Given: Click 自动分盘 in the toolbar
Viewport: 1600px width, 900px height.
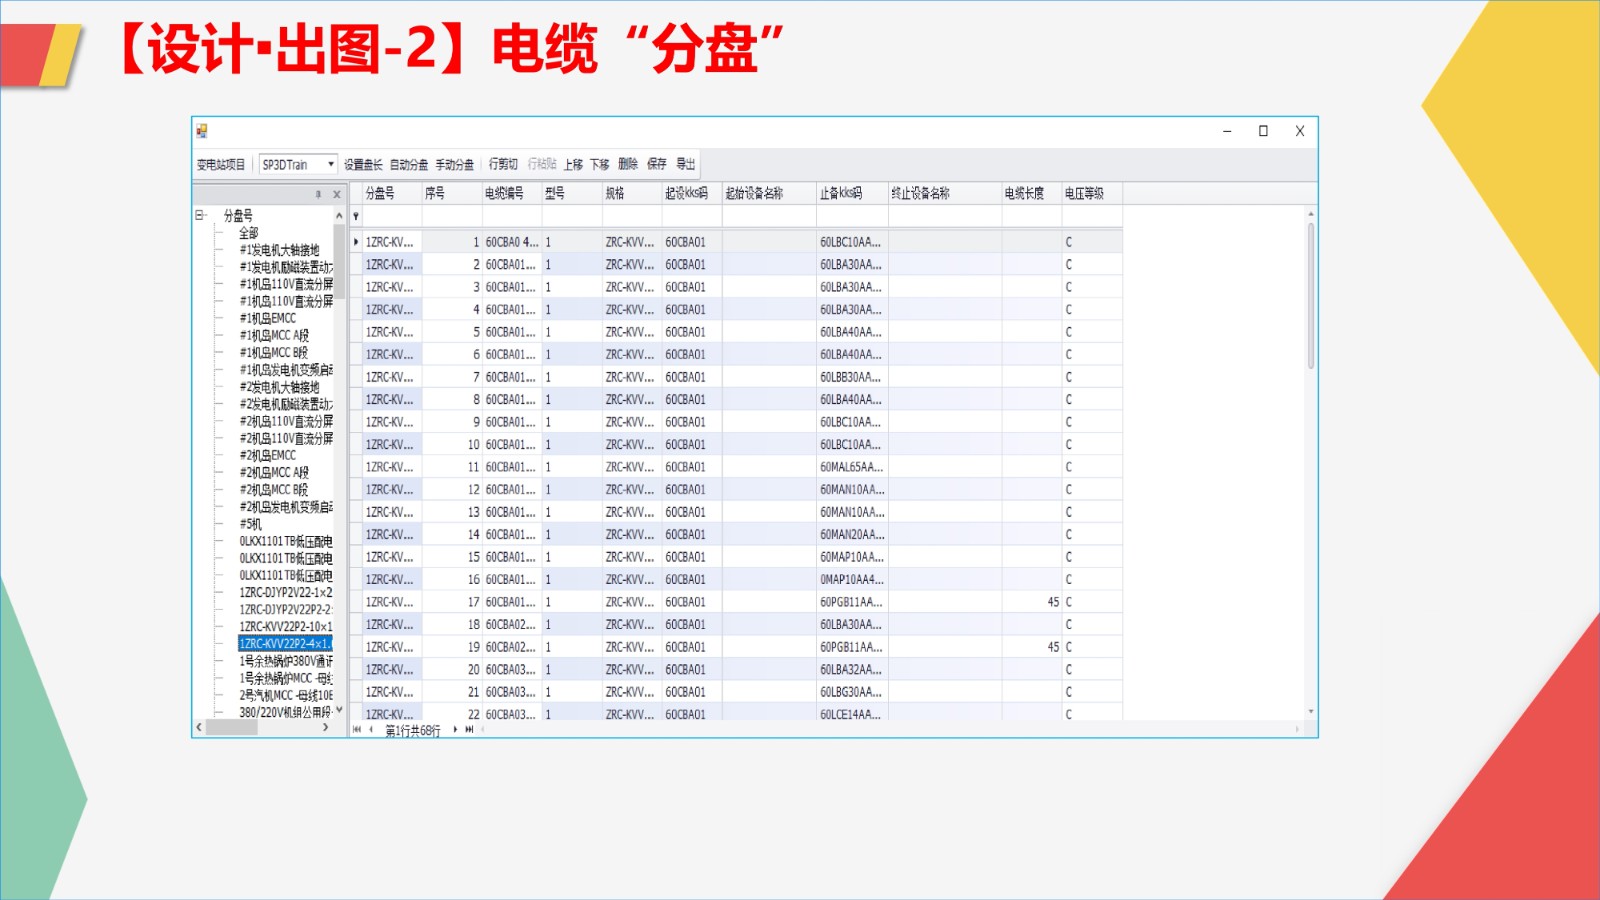Looking at the screenshot, I should [x=408, y=164].
